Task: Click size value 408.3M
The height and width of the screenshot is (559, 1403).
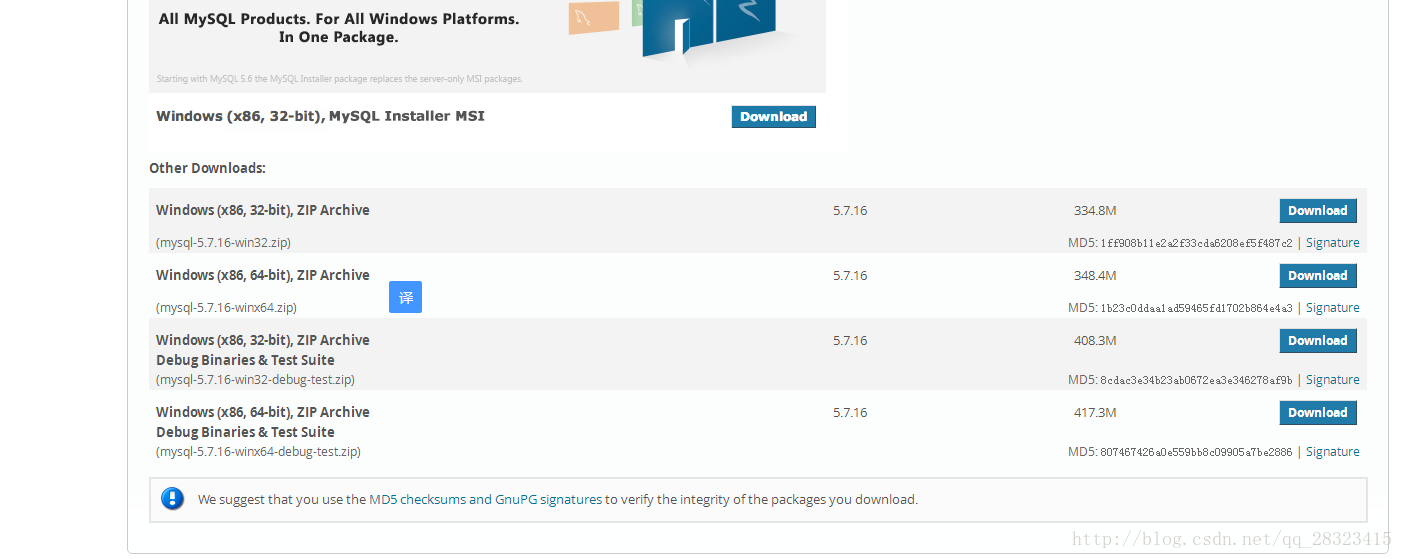Action: click(1095, 341)
